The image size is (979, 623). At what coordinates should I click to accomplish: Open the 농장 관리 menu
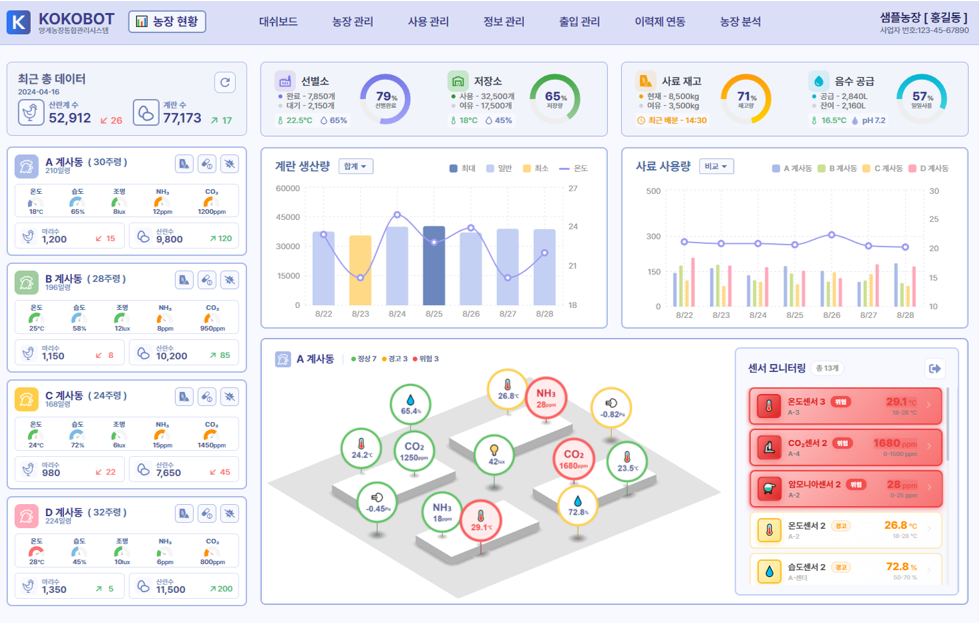(352, 21)
